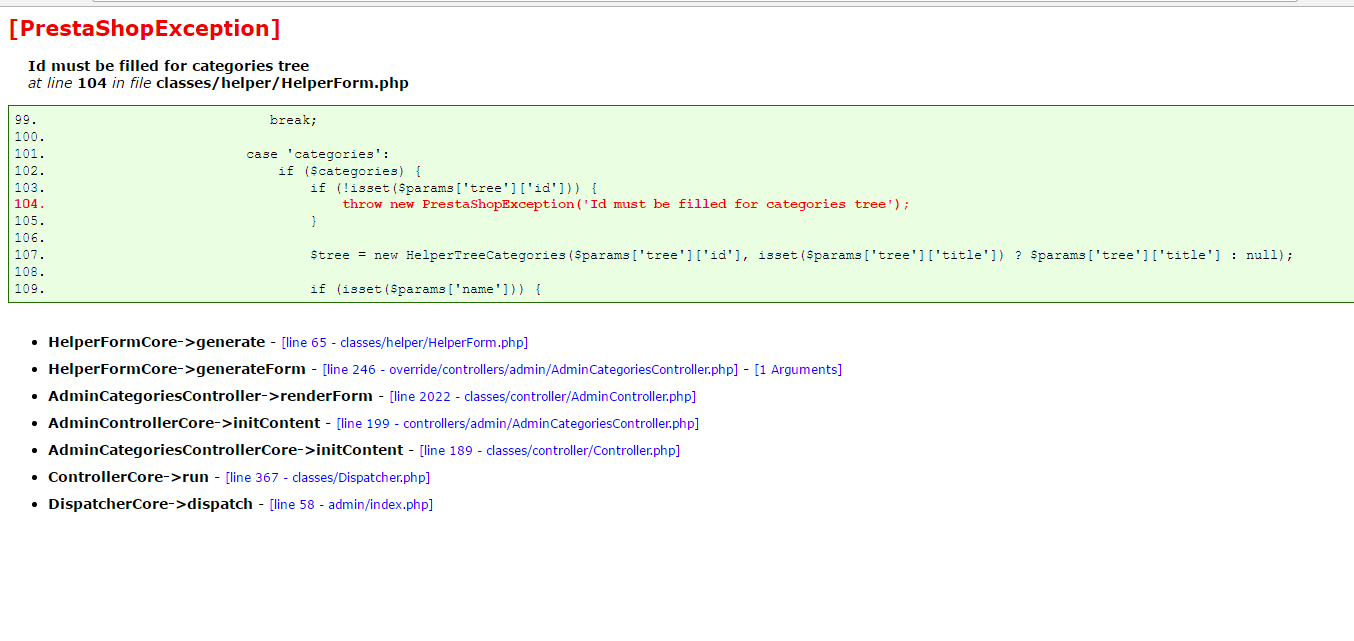Click the HelperFormCore->generate trace entry
This screenshot has width=1354, height=641.
pyautogui.click(x=157, y=343)
